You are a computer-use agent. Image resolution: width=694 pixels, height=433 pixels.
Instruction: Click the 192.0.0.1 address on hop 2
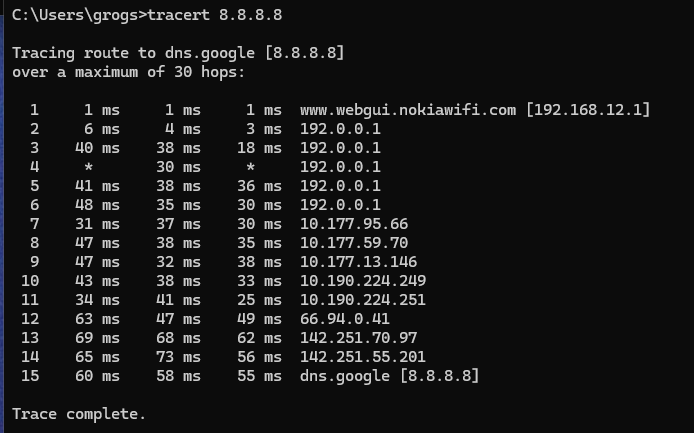340,129
